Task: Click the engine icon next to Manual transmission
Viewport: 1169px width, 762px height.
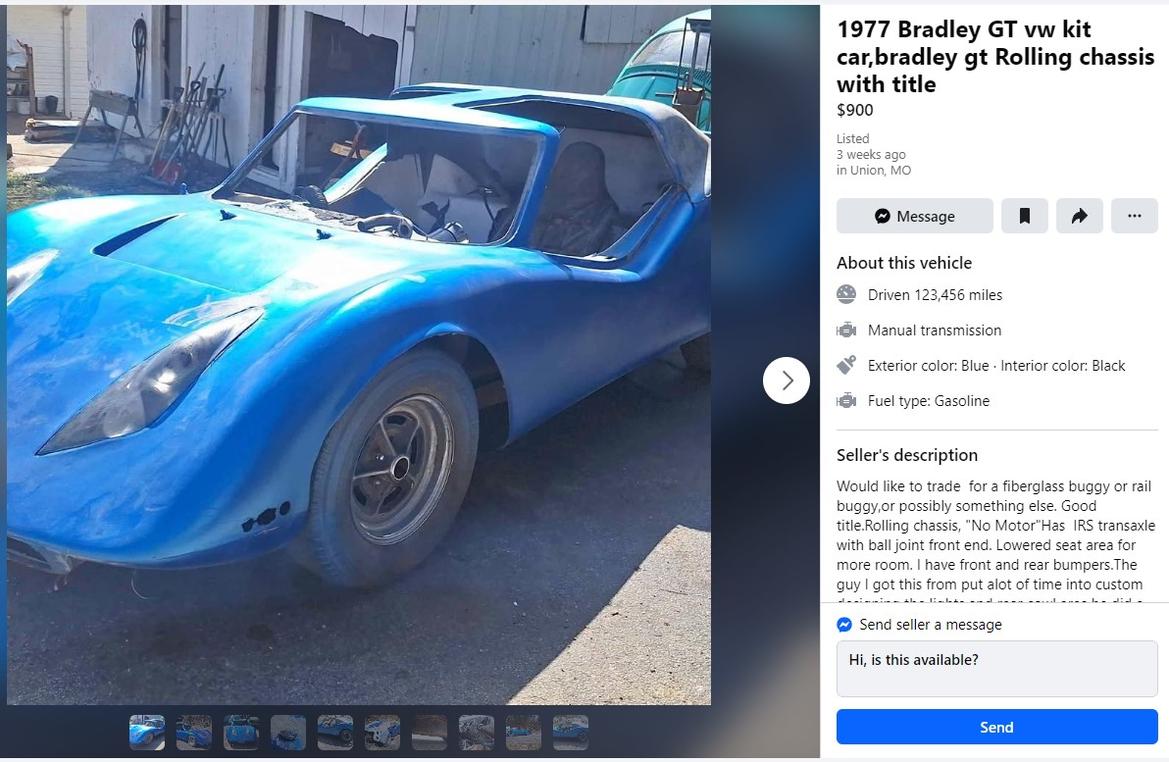Action: [x=846, y=330]
